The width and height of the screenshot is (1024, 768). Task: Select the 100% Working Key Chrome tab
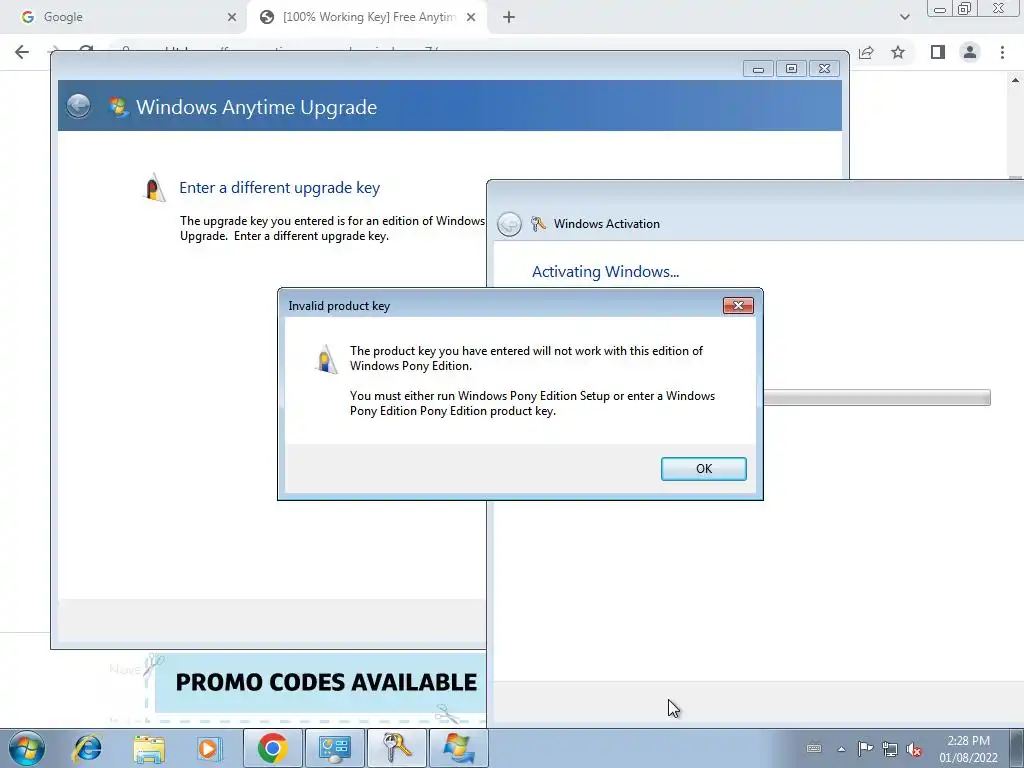coord(366,17)
